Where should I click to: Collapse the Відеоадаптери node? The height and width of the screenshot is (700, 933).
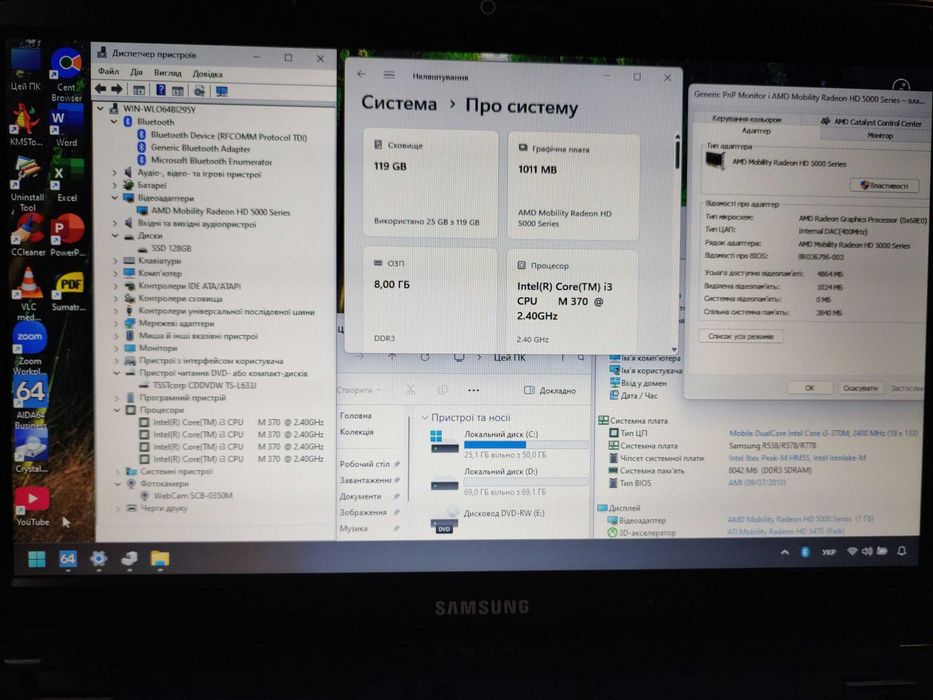[114, 198]
